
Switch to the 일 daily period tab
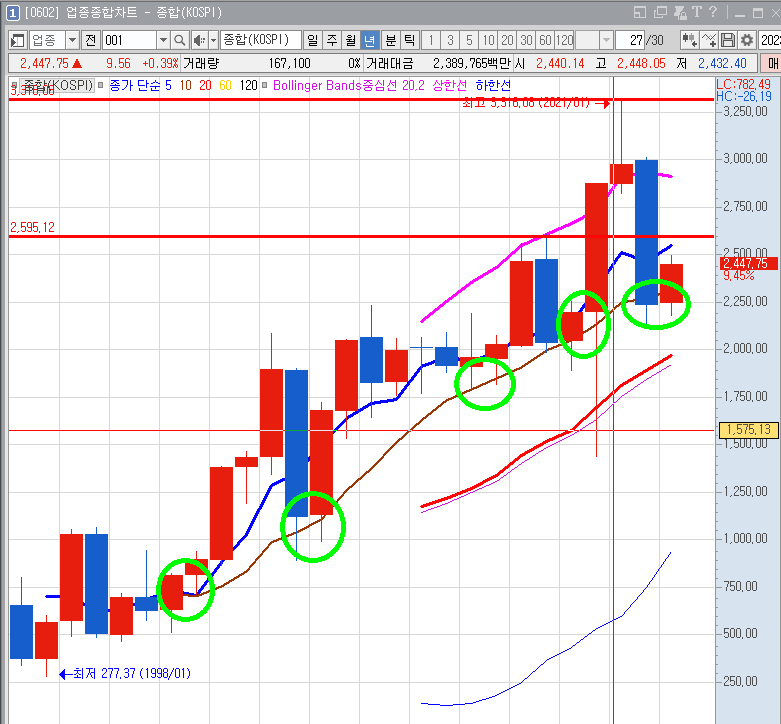pos(312,40)
